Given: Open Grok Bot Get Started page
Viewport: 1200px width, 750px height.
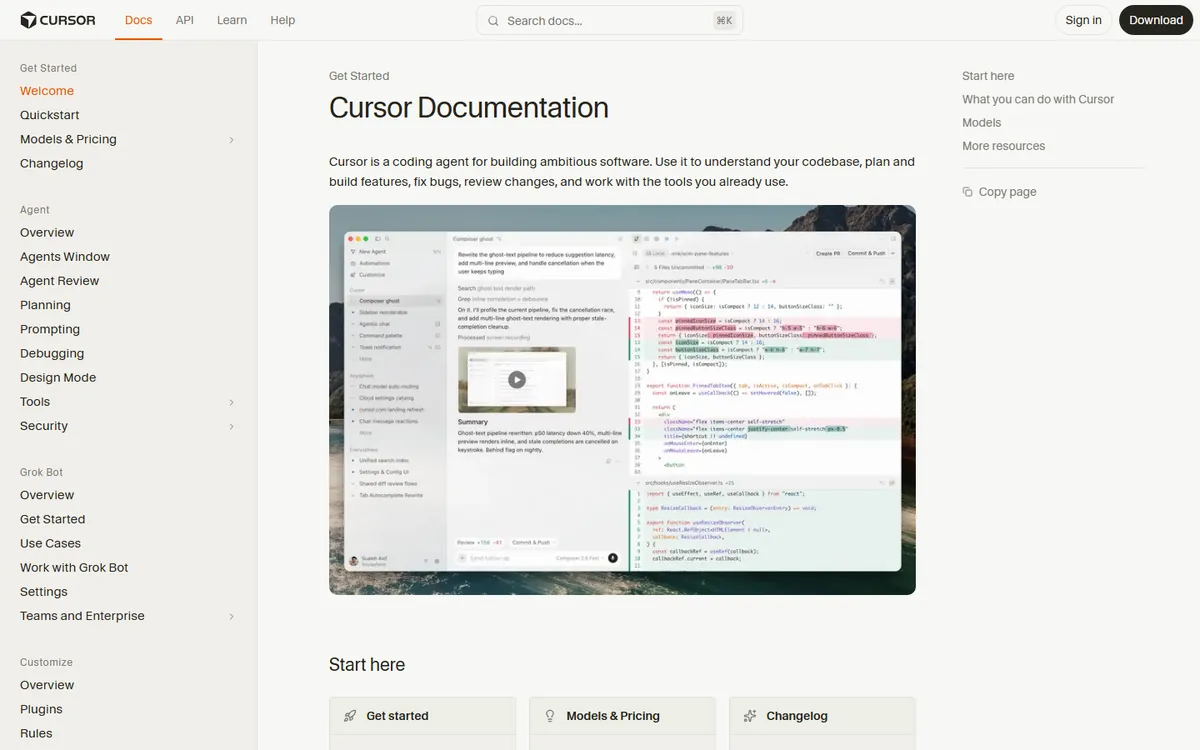Looking at the screenshot, I should (53, 519).
